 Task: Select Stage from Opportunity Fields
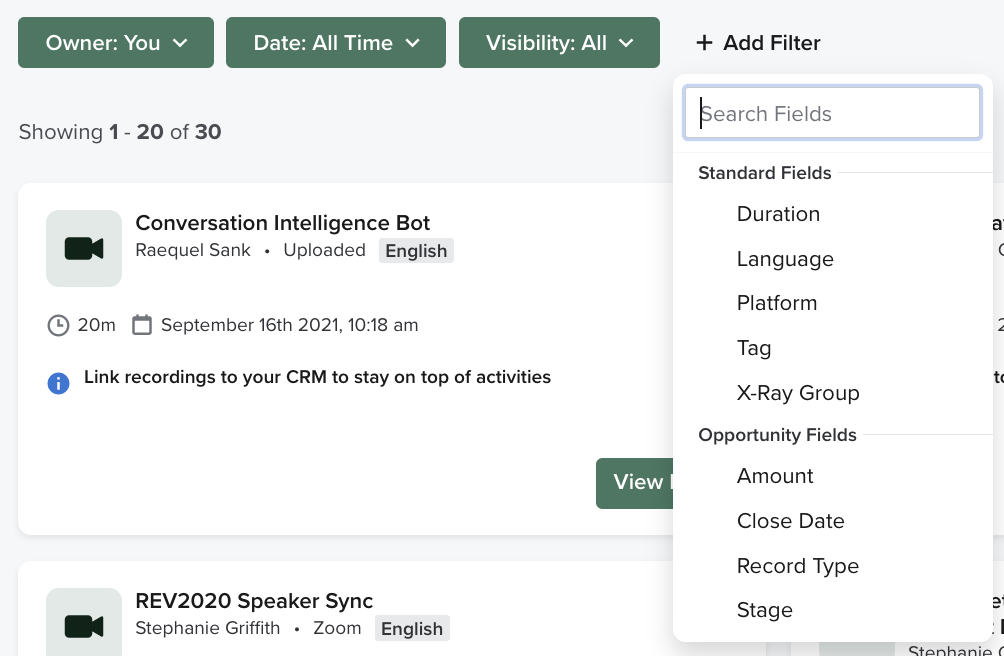click(765, 609)
